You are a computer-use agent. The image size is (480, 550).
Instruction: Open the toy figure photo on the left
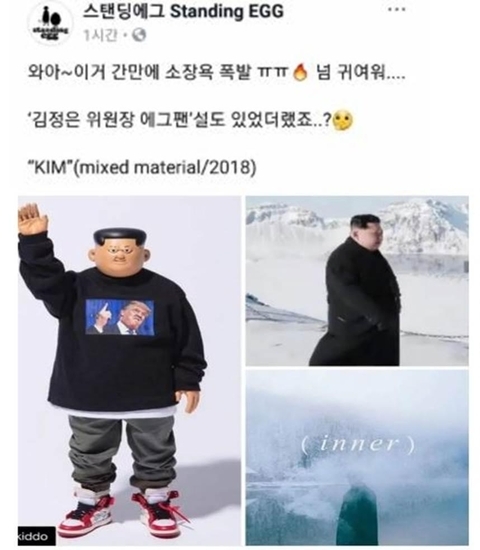point(129,371)
